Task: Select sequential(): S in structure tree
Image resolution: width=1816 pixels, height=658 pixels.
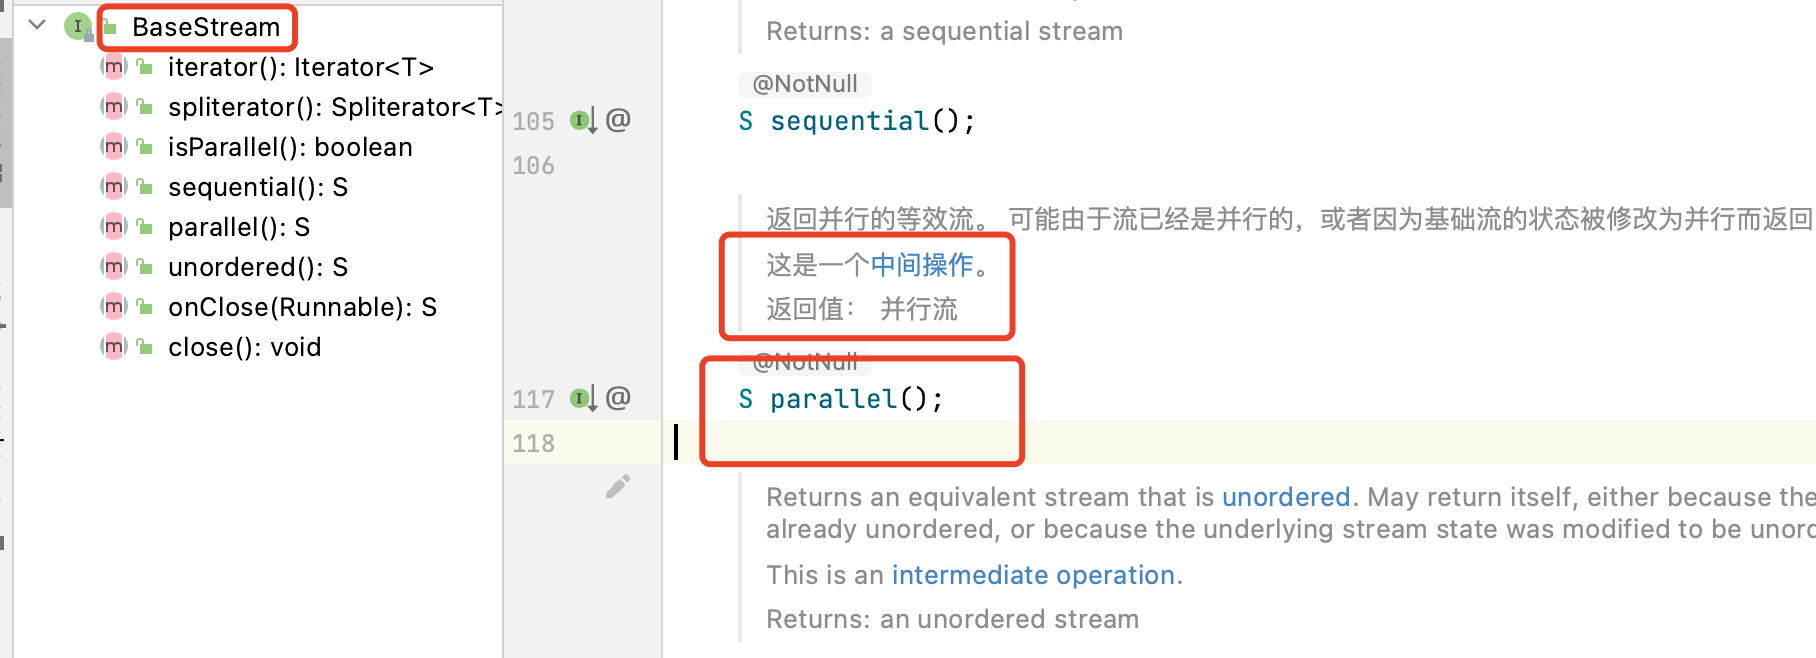Action: 257,187
